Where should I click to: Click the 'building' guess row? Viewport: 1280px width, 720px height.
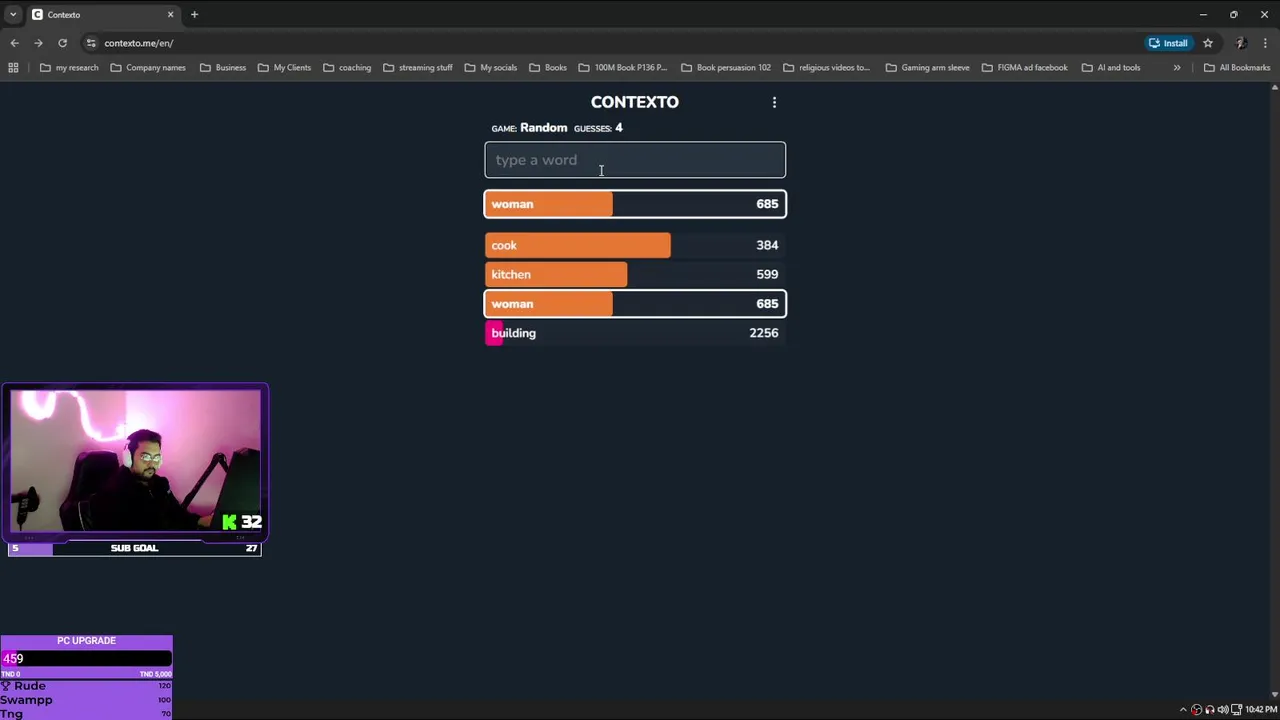pyautogui.click(x=635, y=333)
